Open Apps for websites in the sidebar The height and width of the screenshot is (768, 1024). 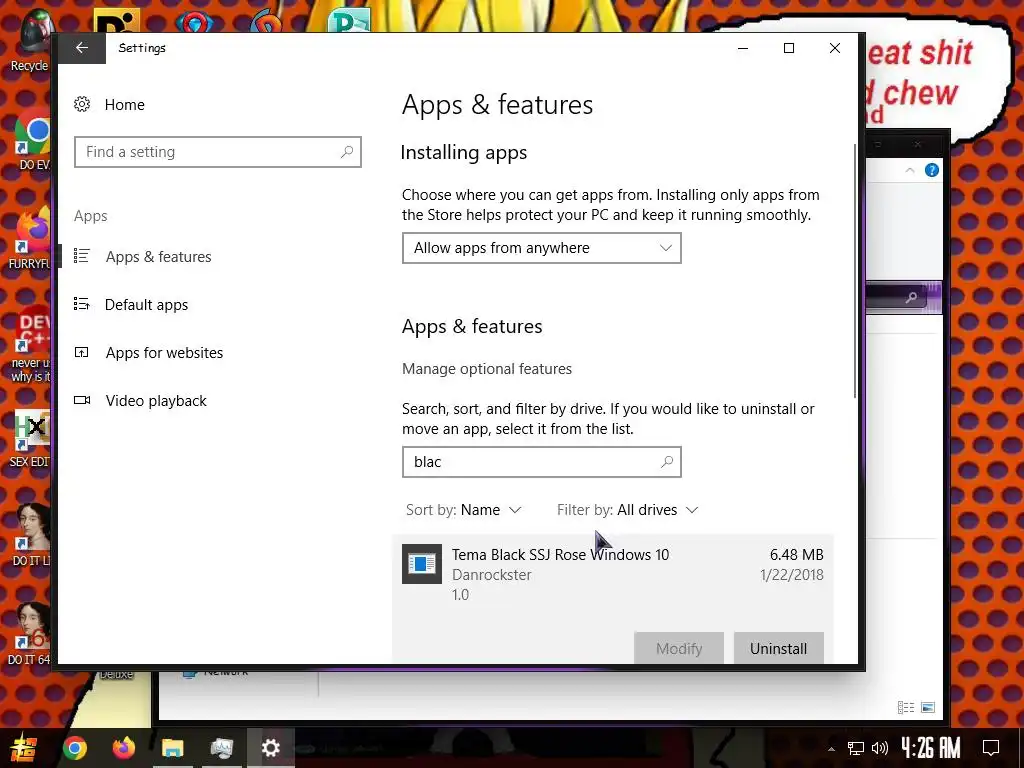tap(164, 353)
